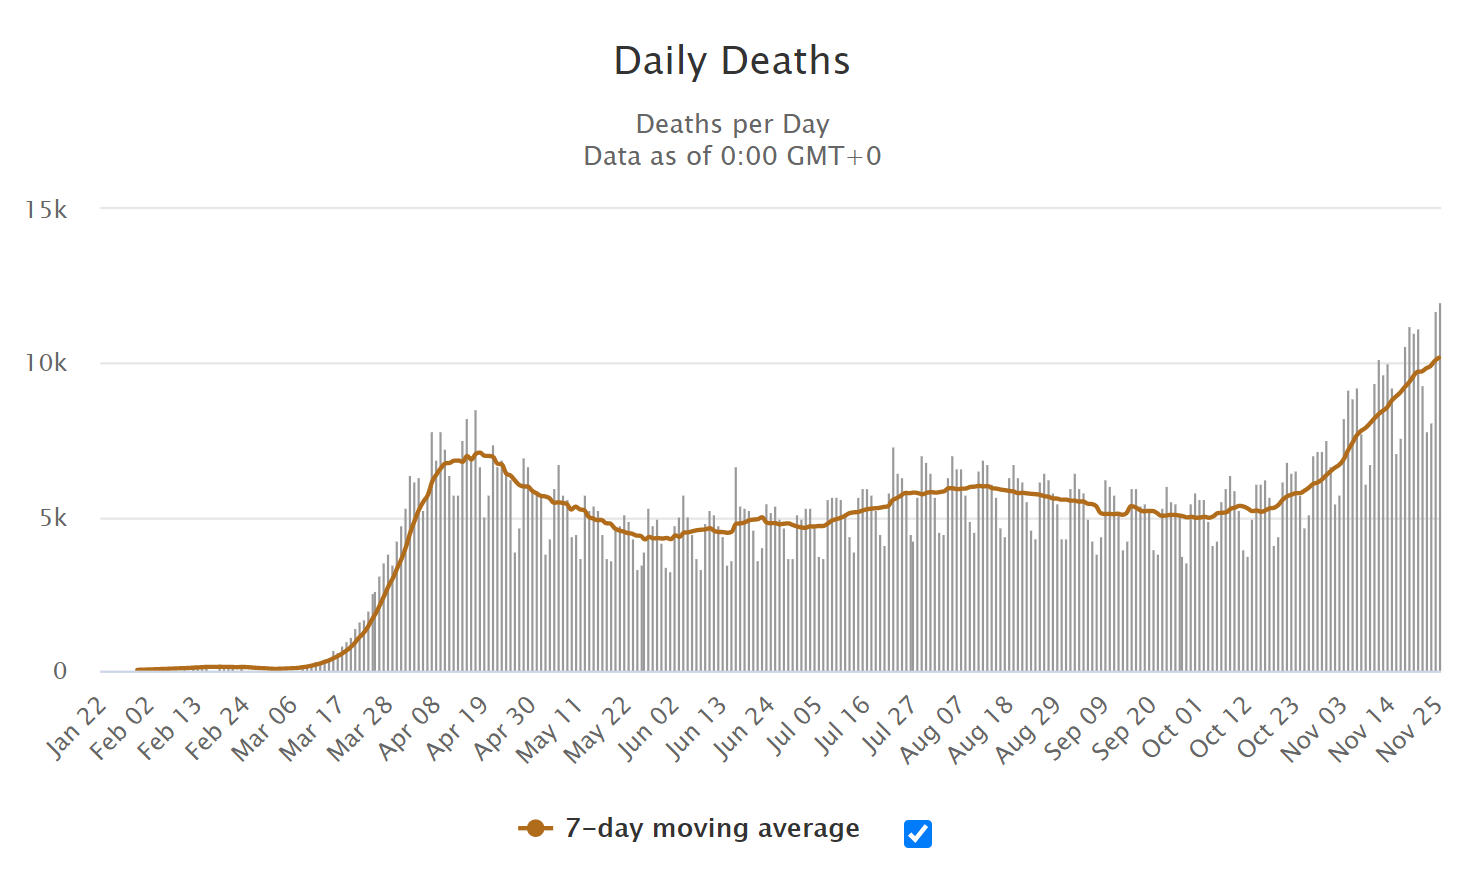The height and width of the screenshot is (889, 1481).
Task: Click the 0 y-axis label
Action: (60, 671)
